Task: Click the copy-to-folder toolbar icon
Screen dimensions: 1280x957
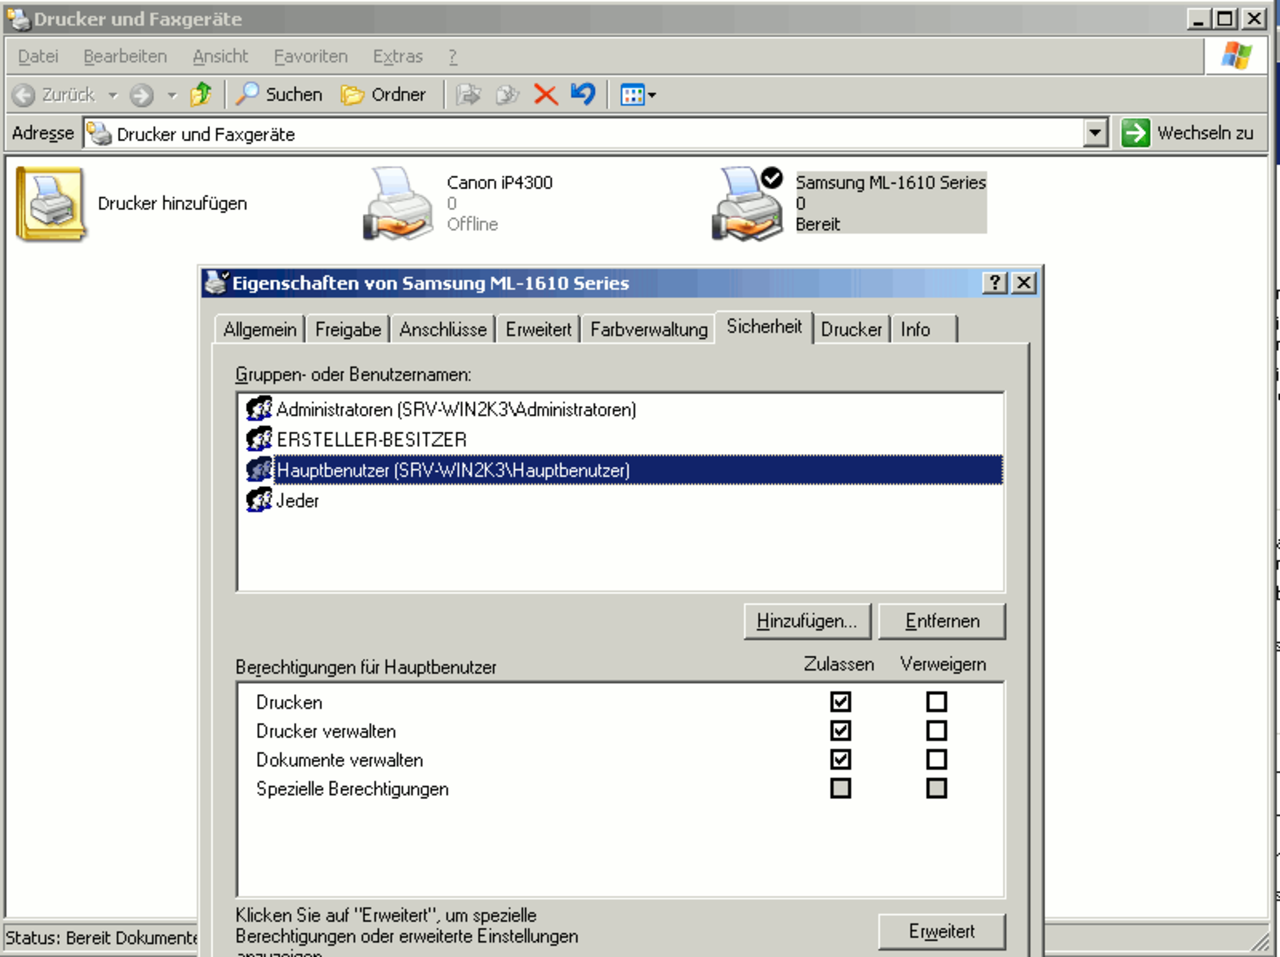Action: [x=508, y=94]
